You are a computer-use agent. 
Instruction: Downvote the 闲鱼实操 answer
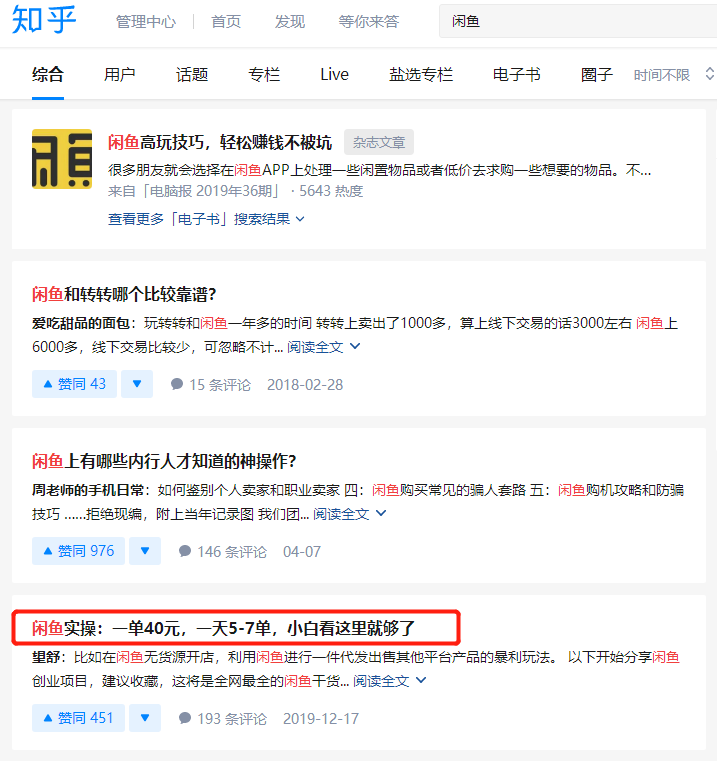(x=145, y=718)
